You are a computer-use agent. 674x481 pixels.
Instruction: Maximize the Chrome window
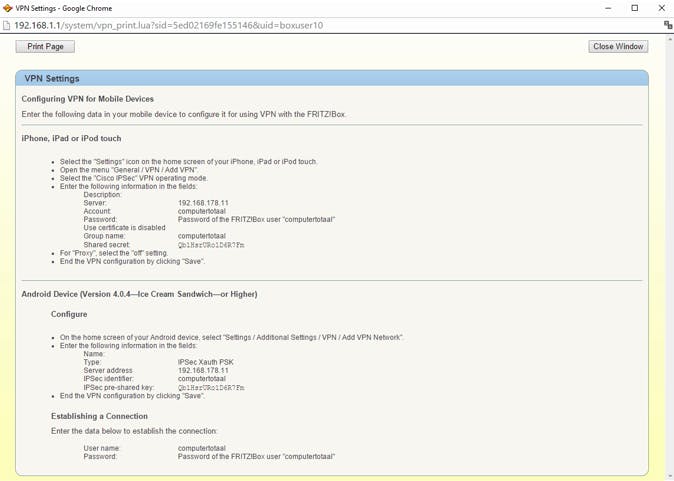(x=634, y=8)
